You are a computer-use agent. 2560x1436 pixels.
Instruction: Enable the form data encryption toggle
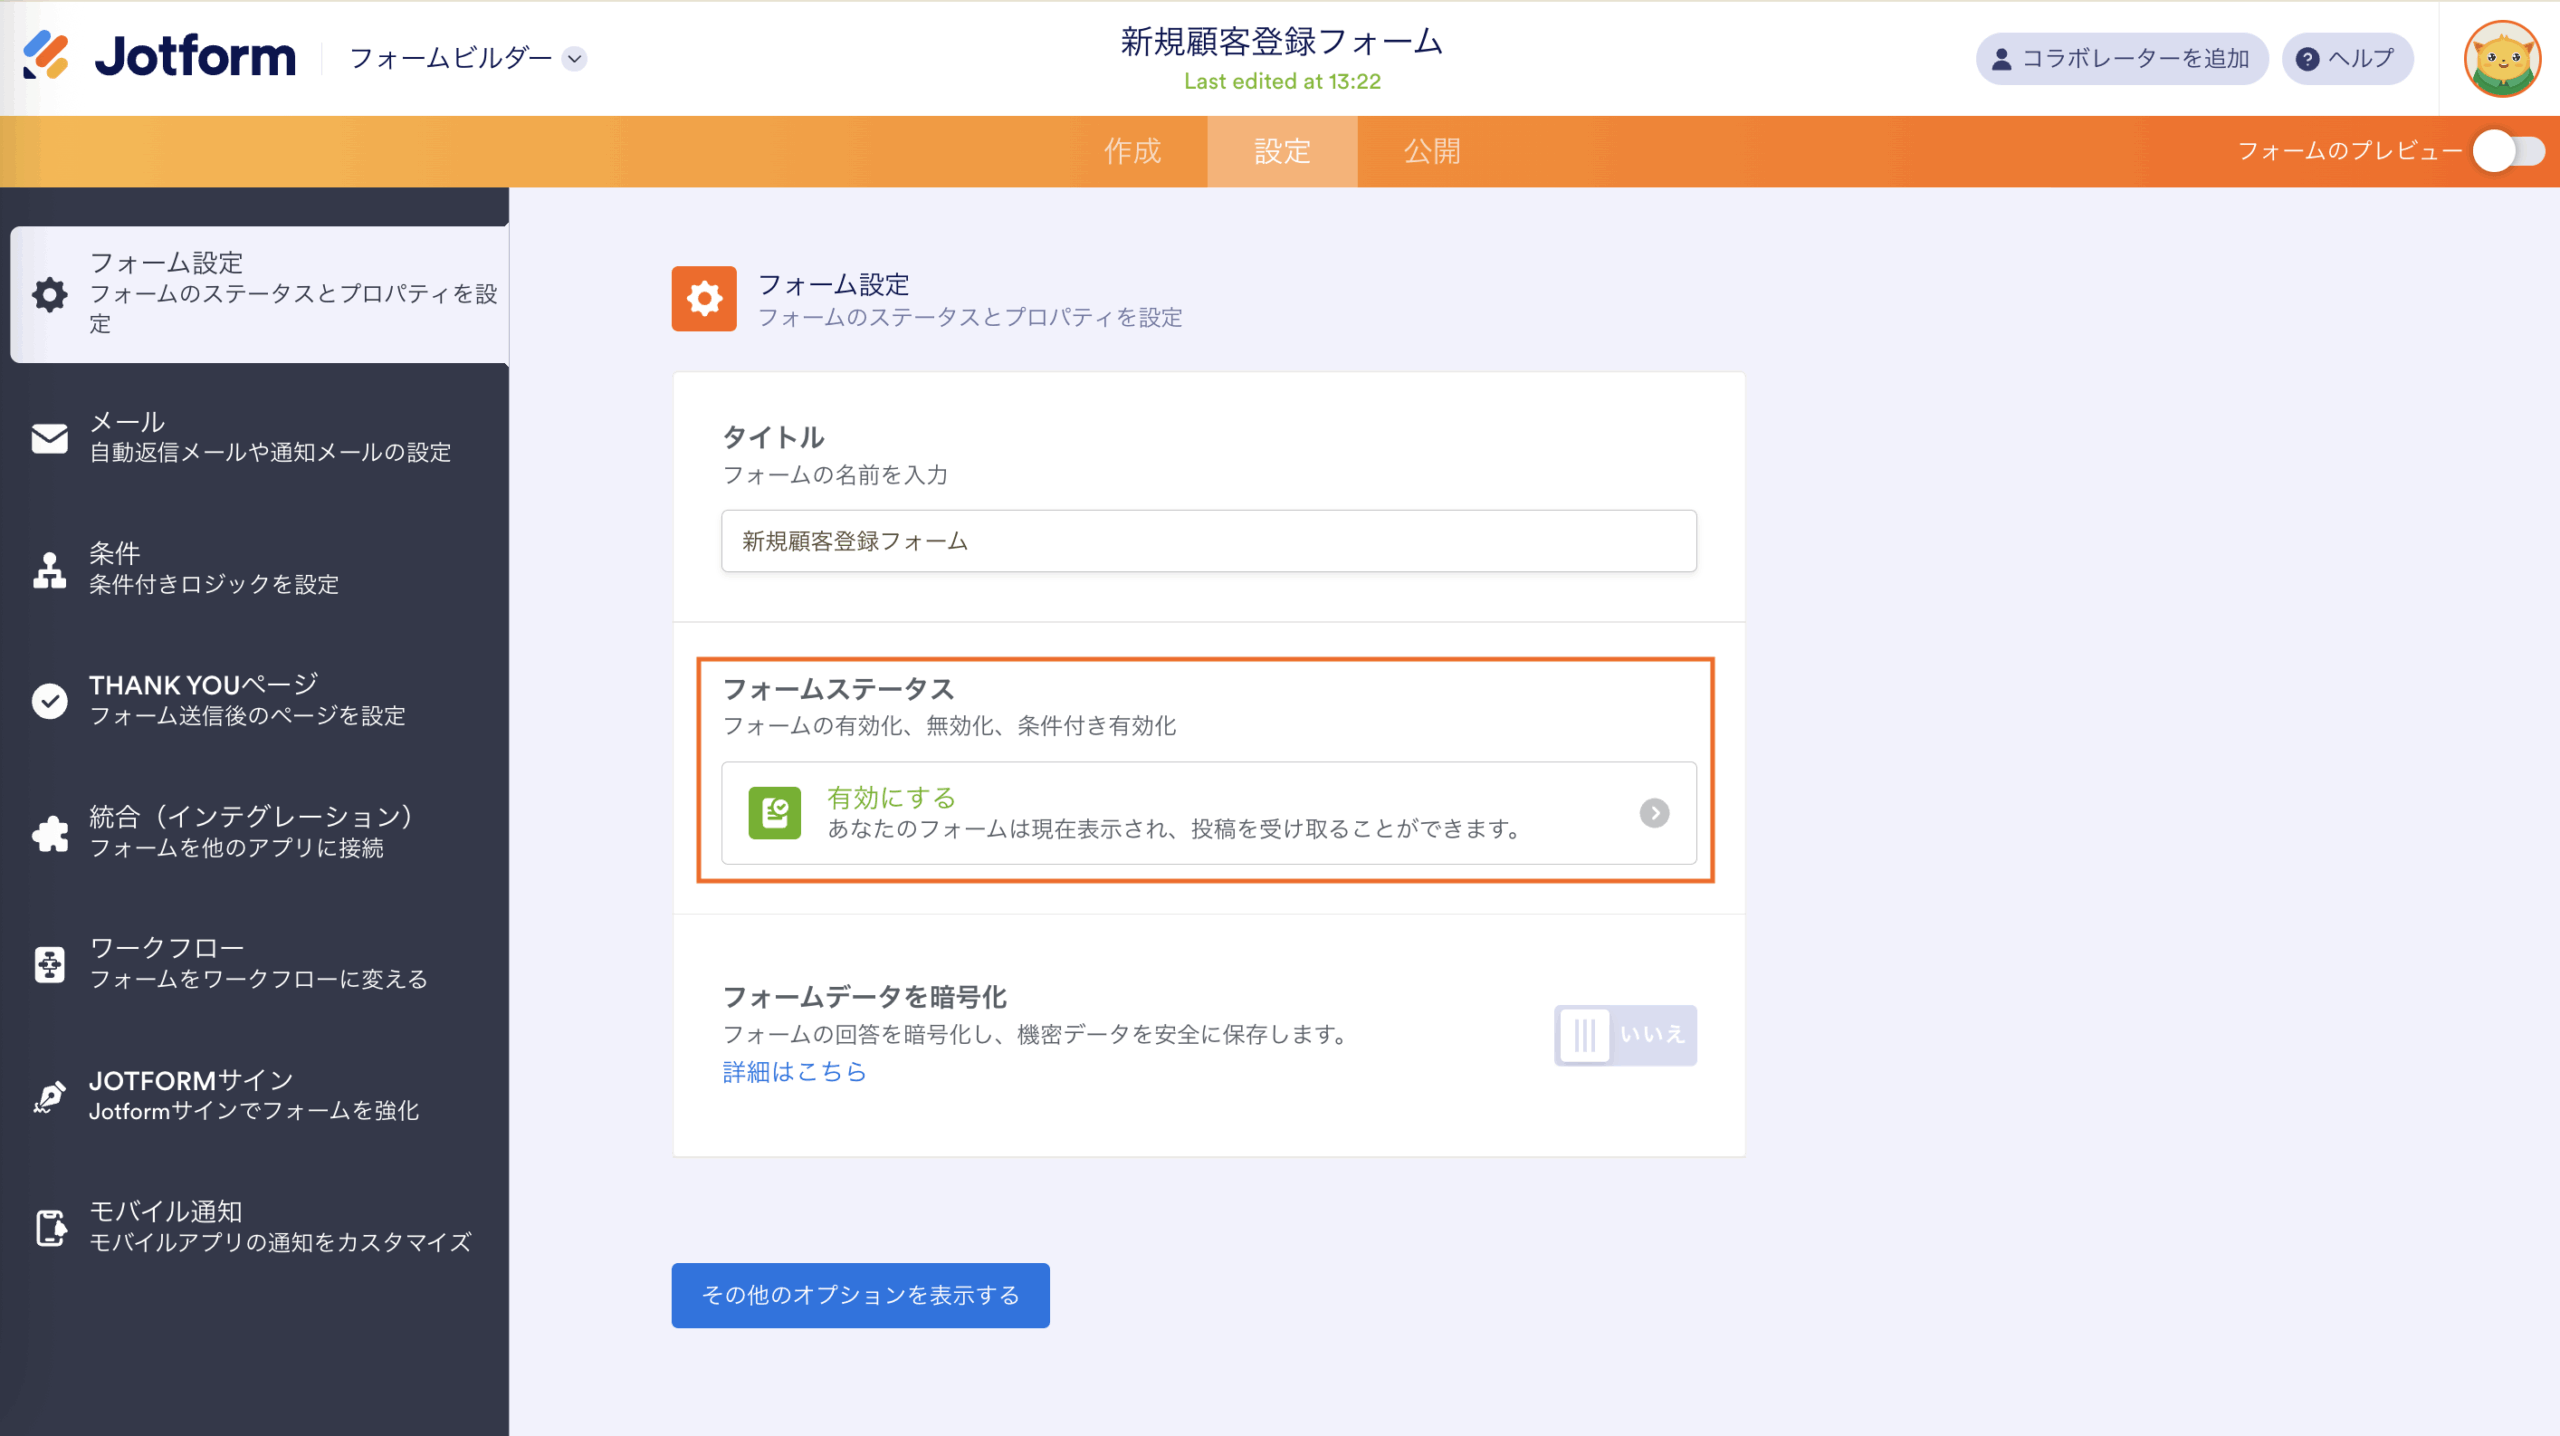[x=1624, y=1035]
